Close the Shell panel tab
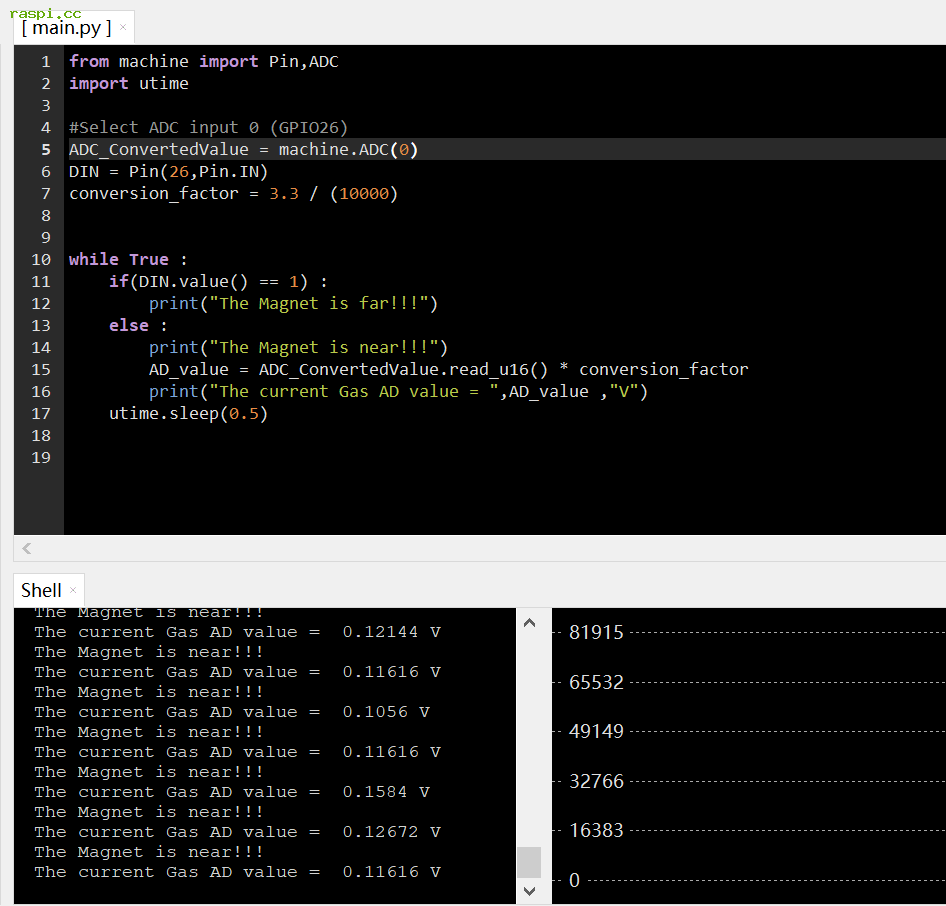 73,590
